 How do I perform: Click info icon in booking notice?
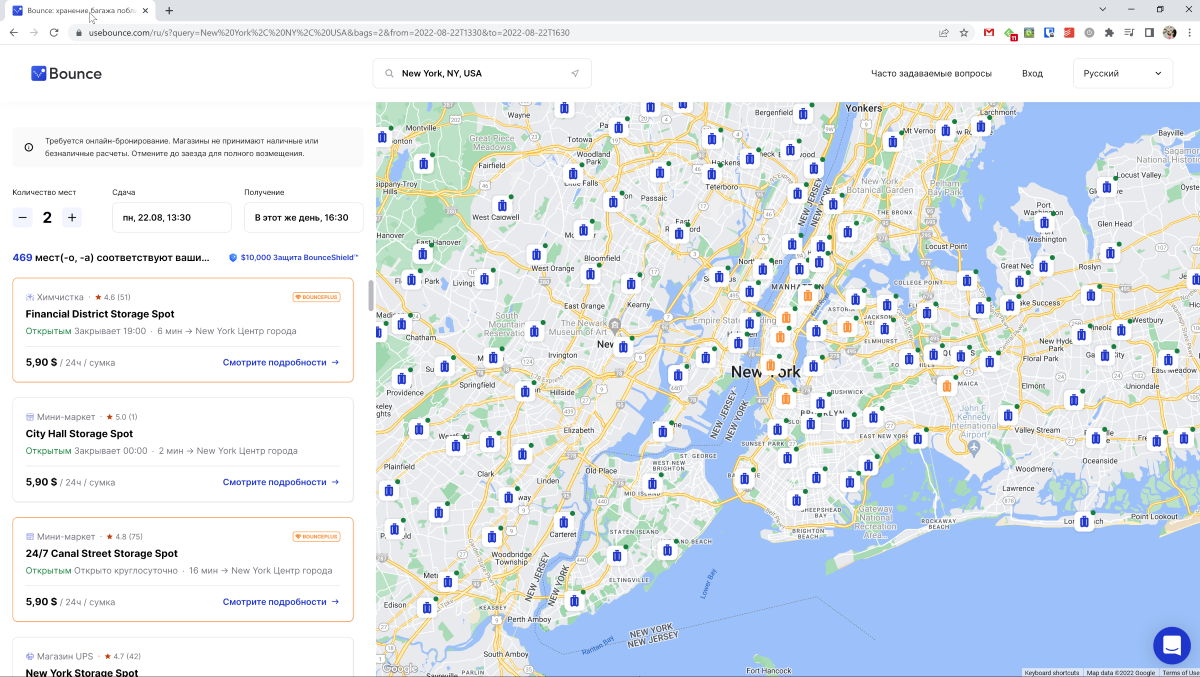pos(28,147)
